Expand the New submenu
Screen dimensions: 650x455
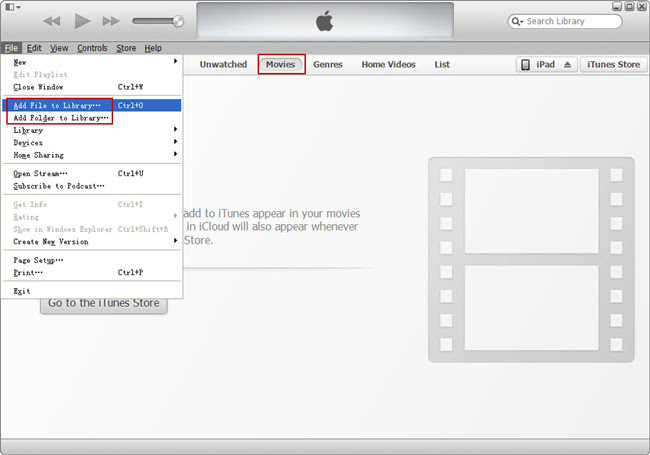pyautogui.click(x=92, y=62)
